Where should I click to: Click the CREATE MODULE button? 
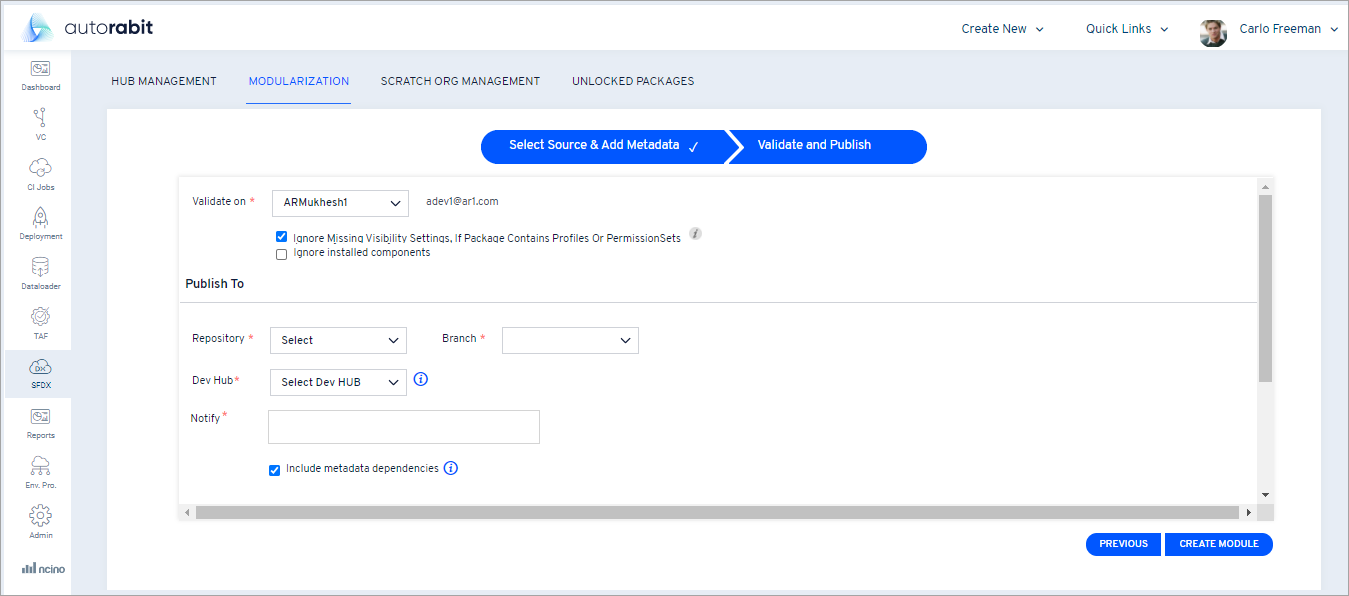[1218, 544]
